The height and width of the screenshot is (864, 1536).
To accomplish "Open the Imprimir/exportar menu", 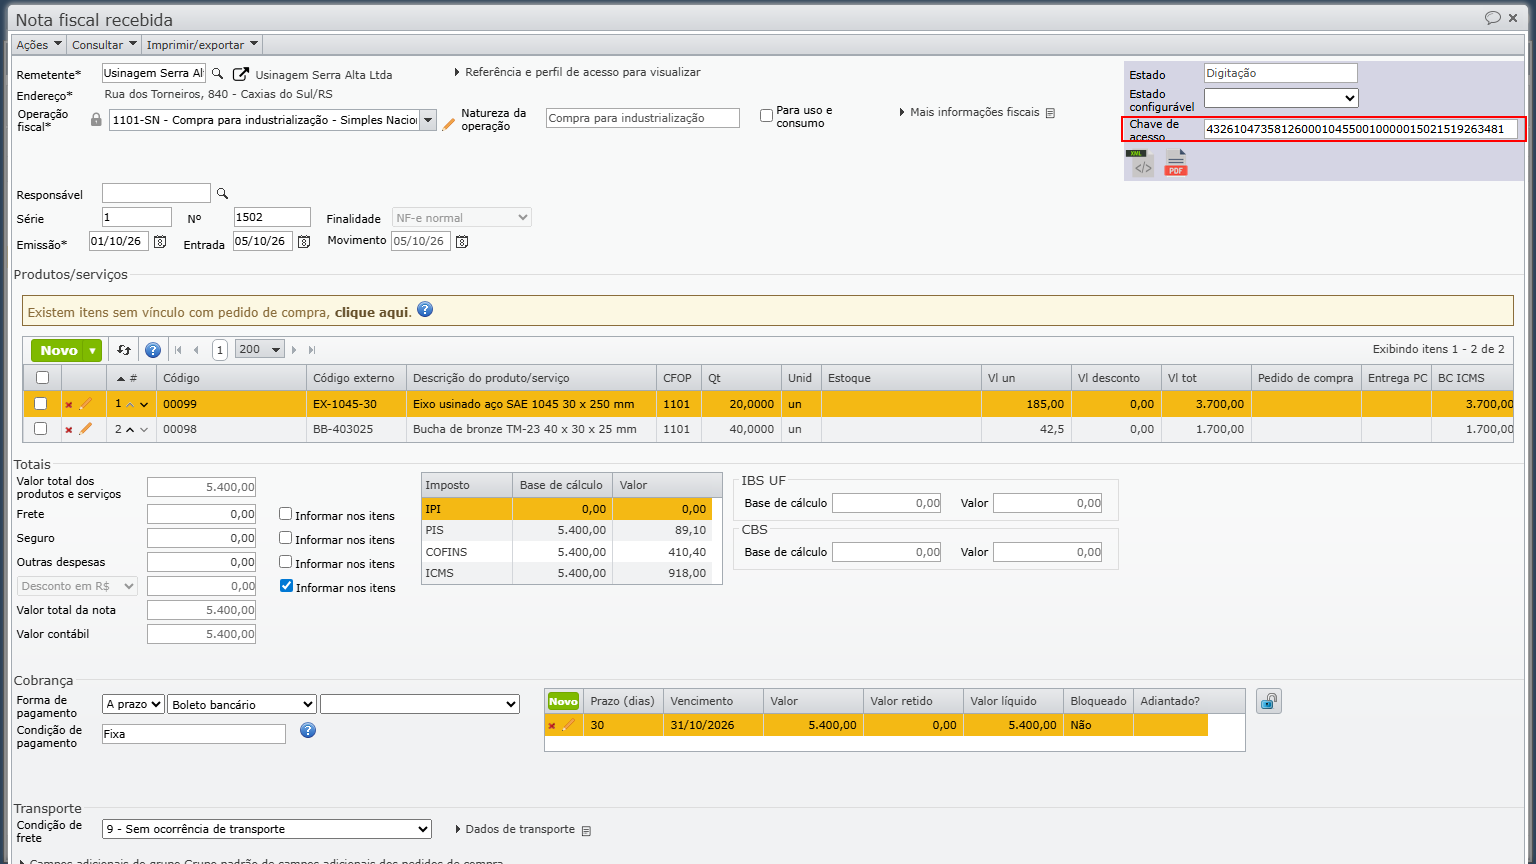I will click(x=202, y=44).
